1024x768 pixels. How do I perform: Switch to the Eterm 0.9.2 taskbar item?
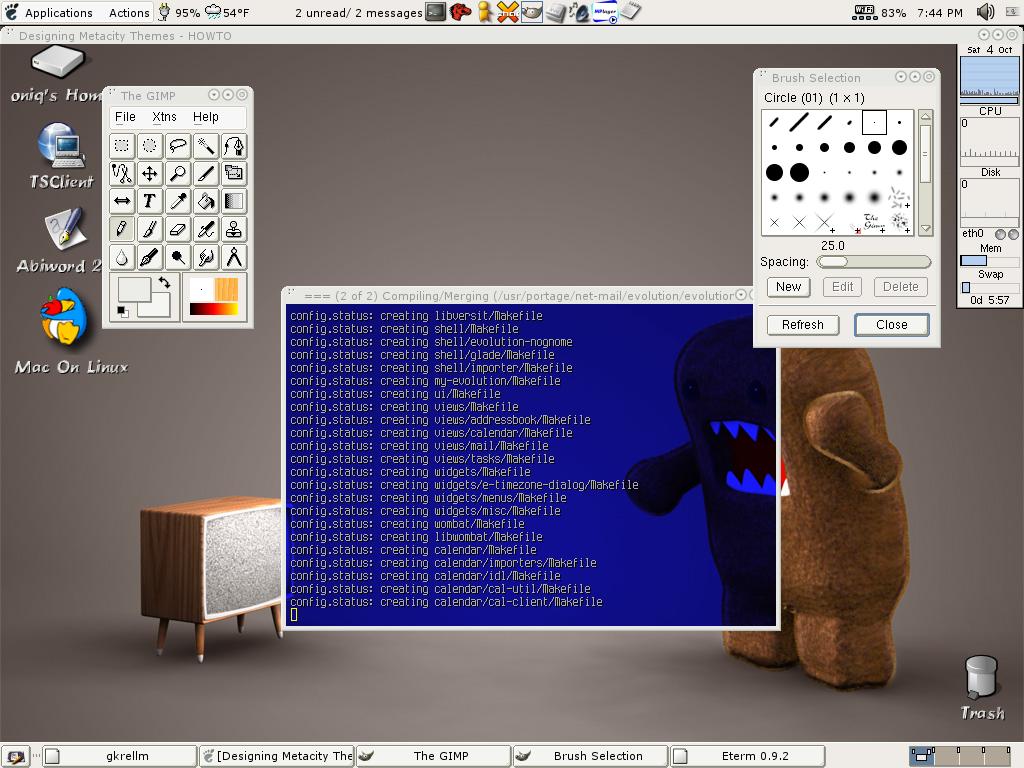[748, 756]
